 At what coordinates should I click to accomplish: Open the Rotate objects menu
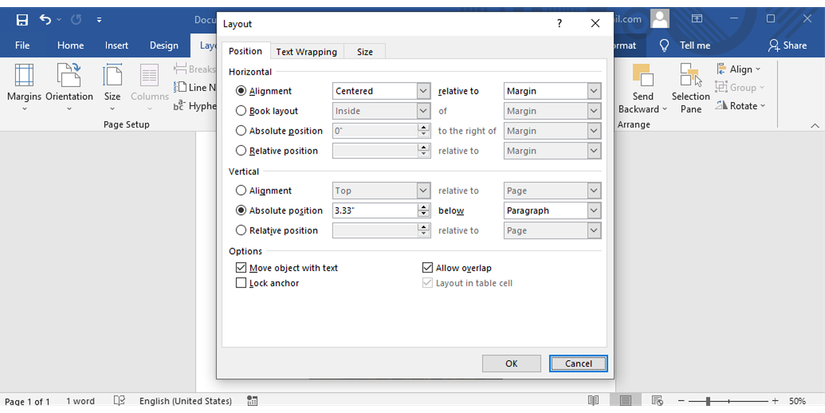pyautogui.click(x=739, y=106)
